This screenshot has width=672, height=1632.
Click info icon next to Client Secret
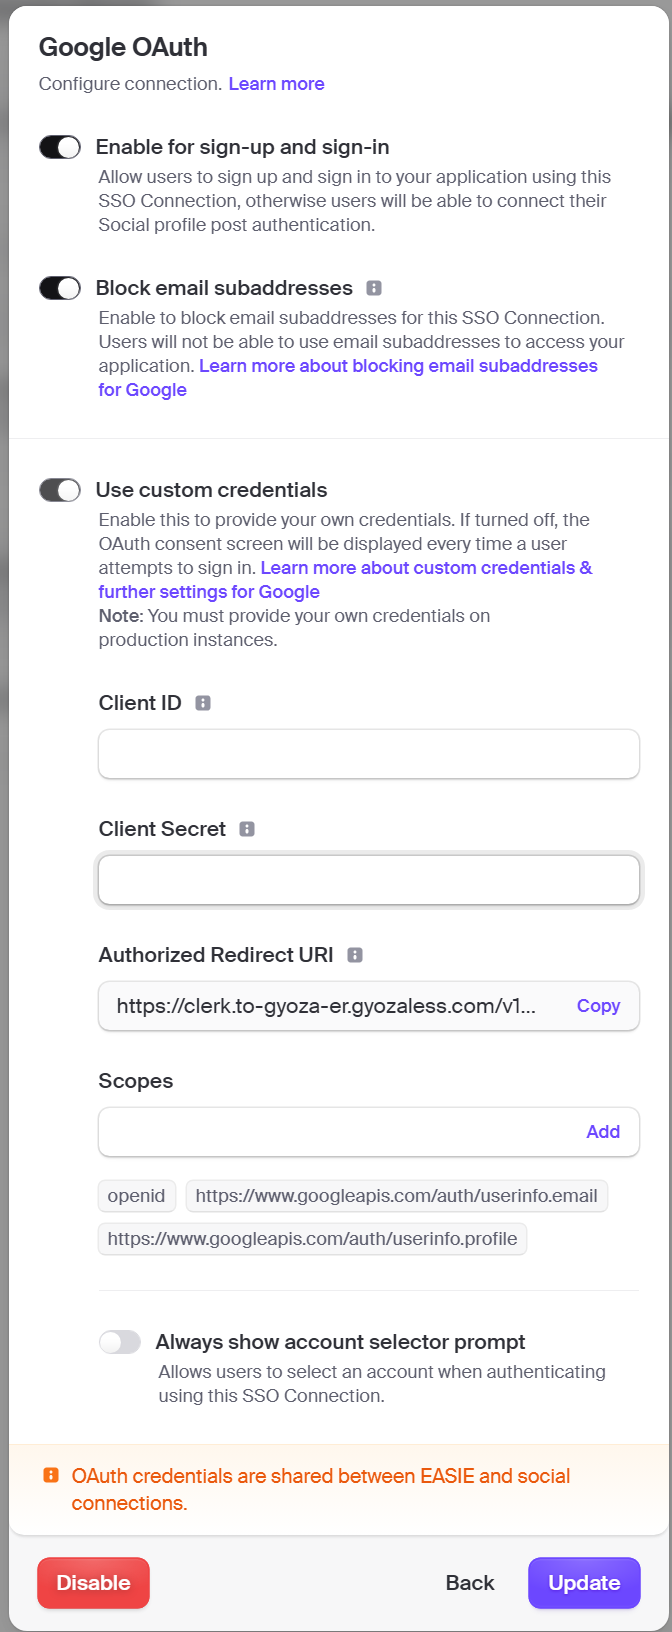point(247,829)
